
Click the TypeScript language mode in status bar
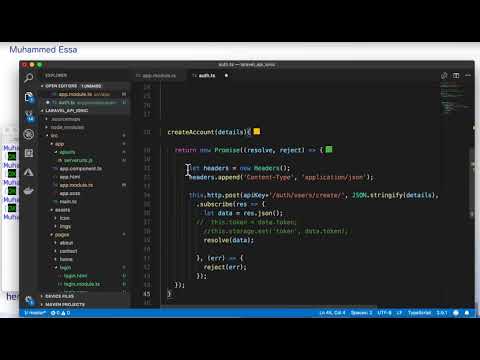(x=419, y=313)
